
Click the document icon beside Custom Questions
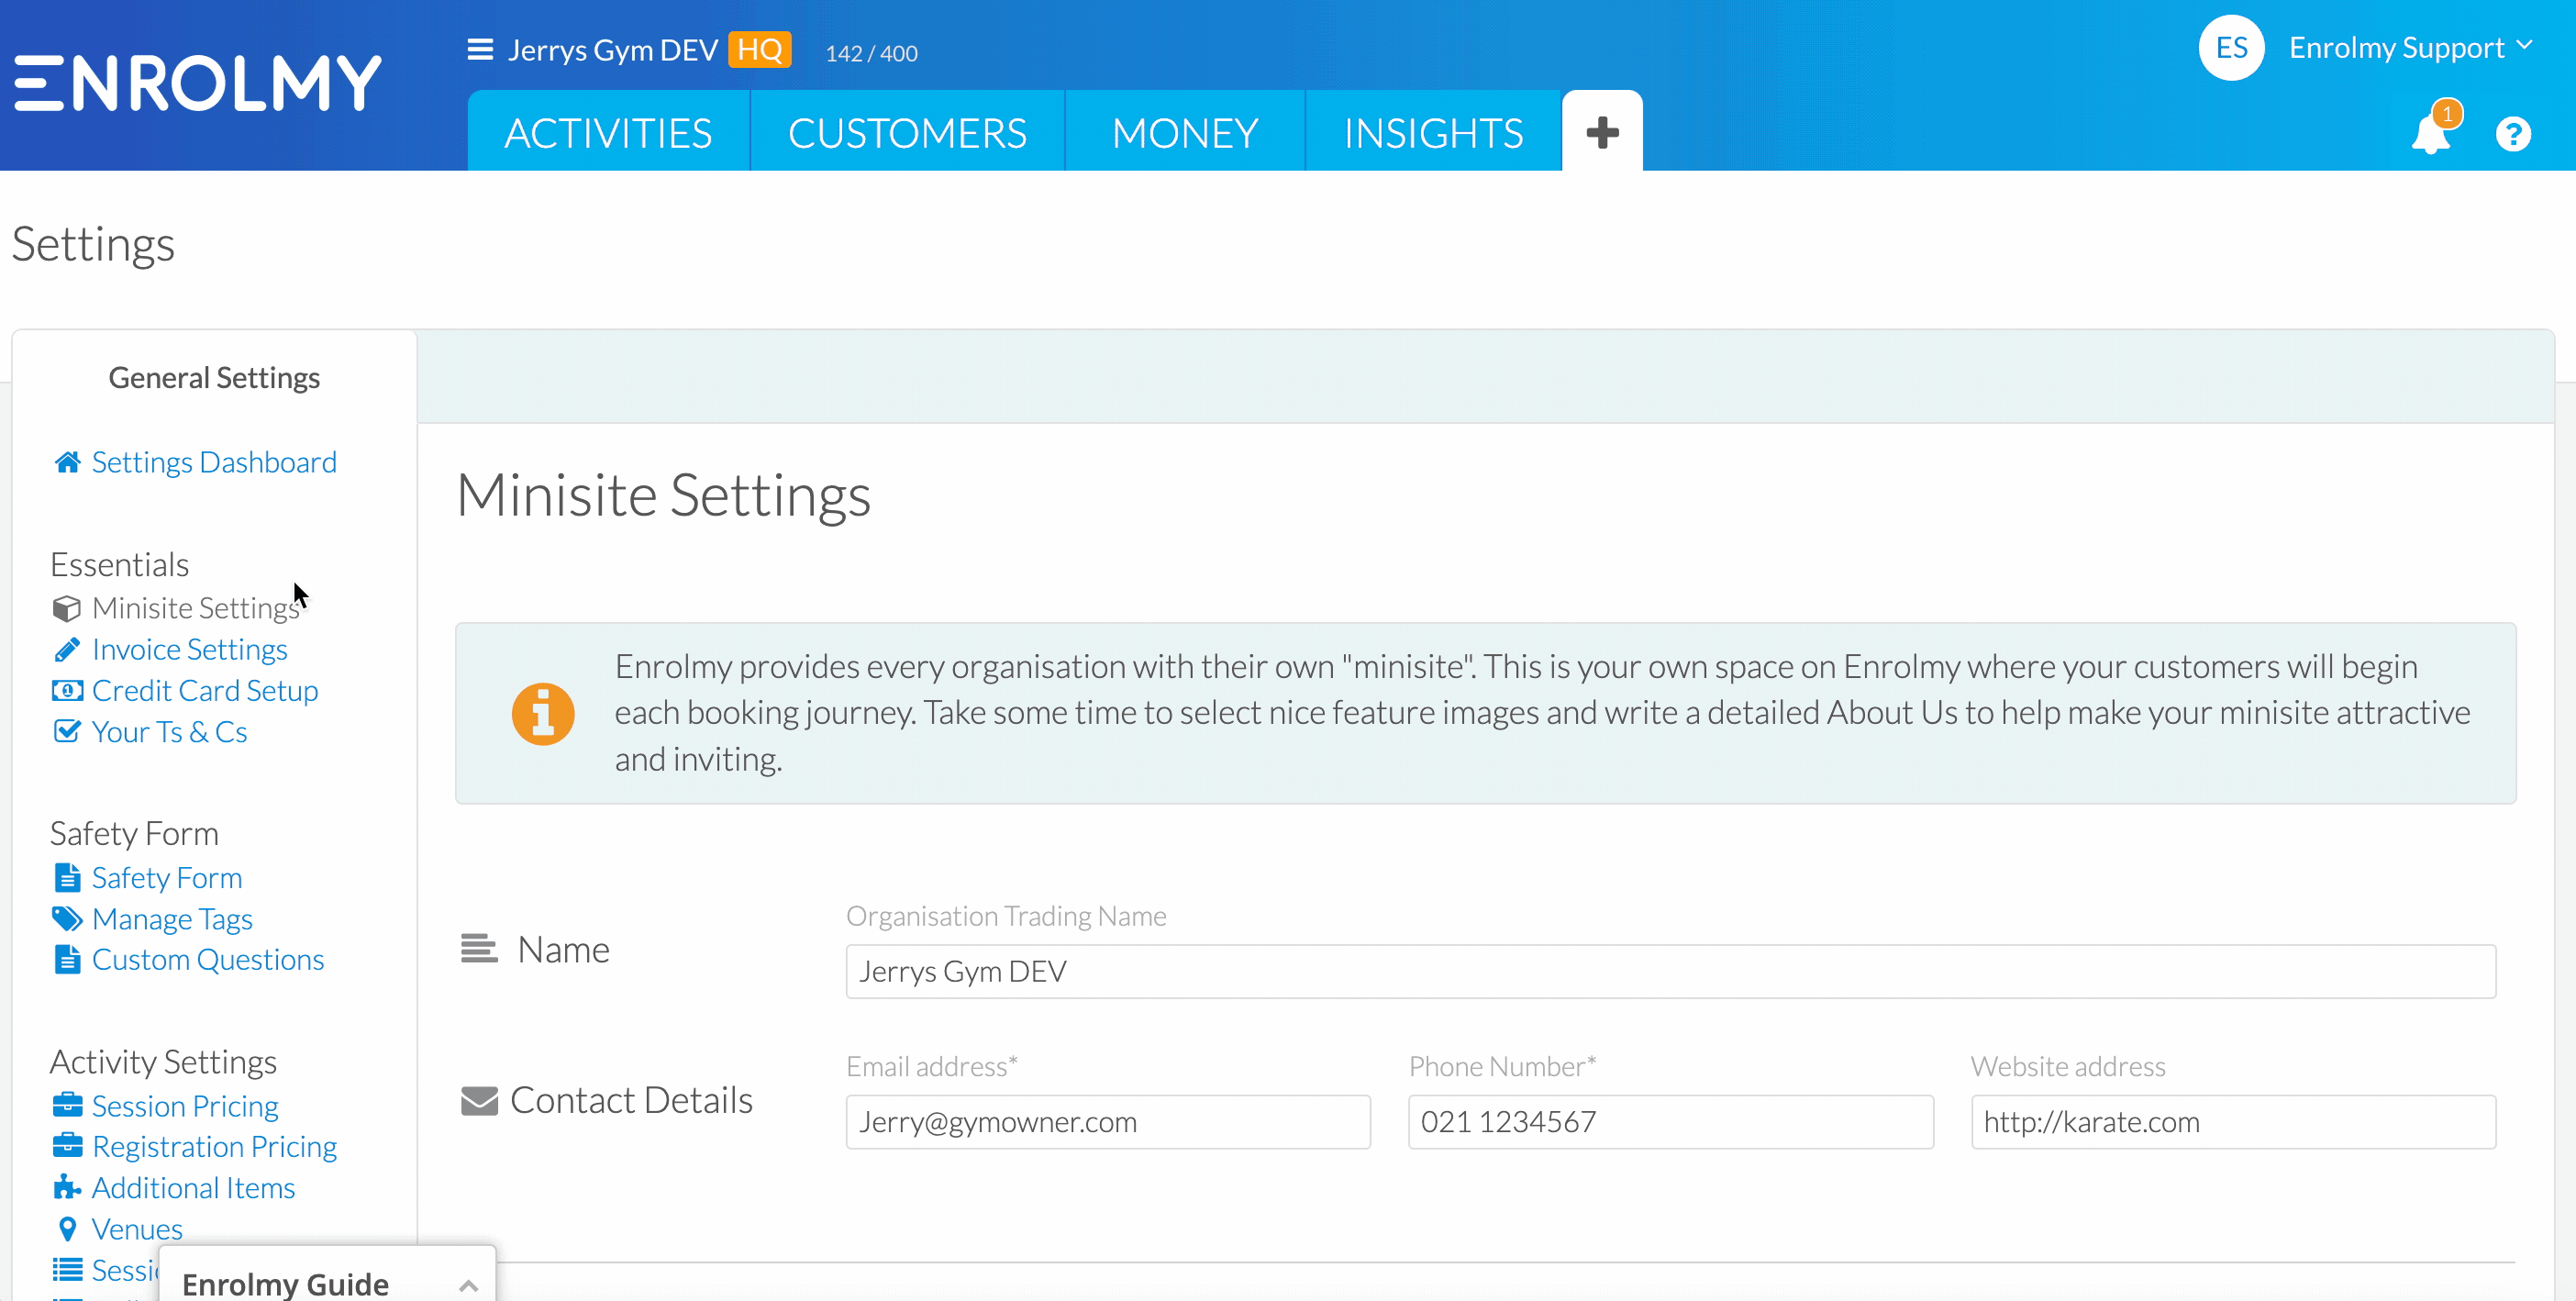click(67, 960)
